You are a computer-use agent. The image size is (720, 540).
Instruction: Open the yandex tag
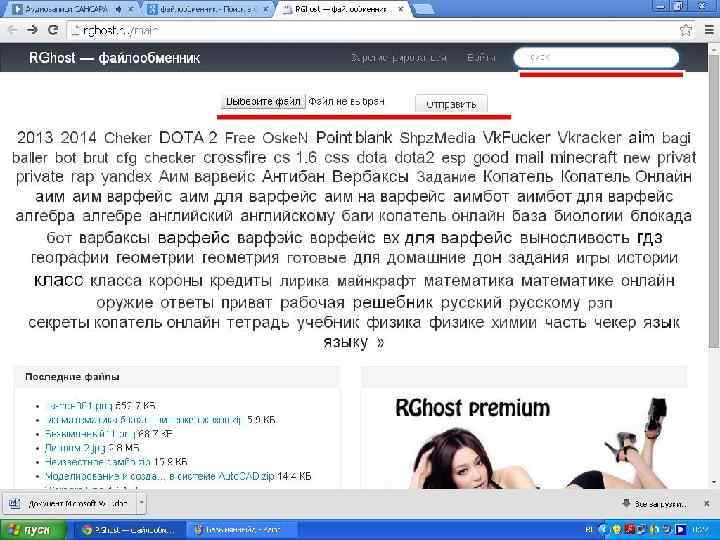coord(126,176)
